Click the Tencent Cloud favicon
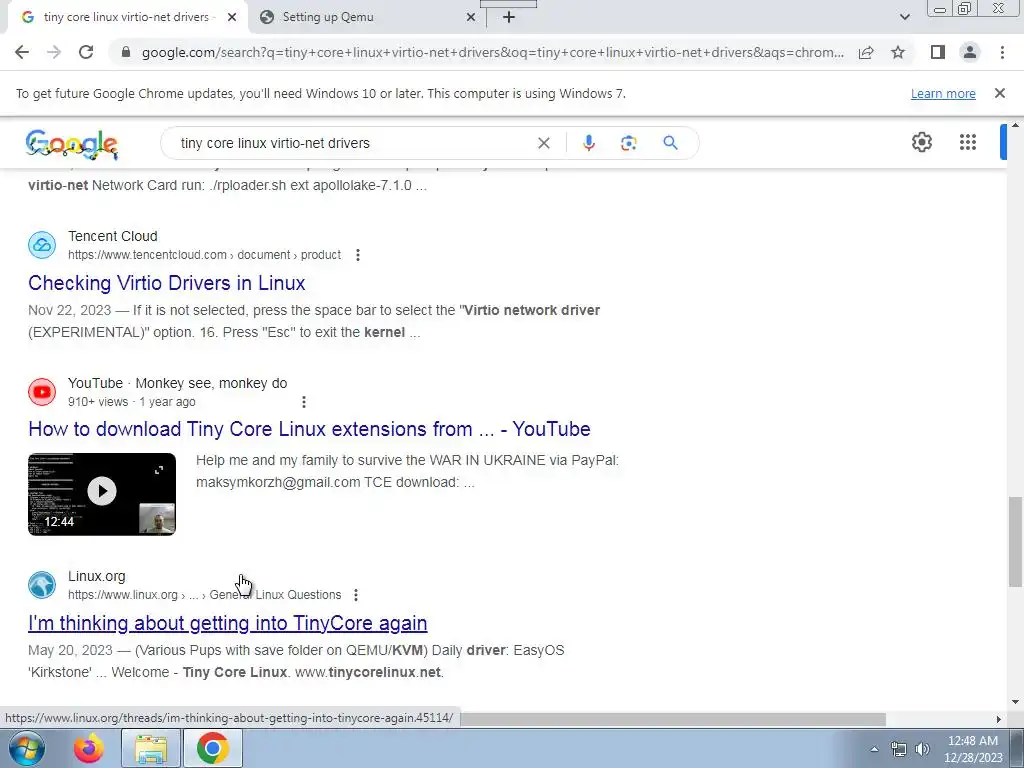 pyautogui.click(x=42, y=246)
